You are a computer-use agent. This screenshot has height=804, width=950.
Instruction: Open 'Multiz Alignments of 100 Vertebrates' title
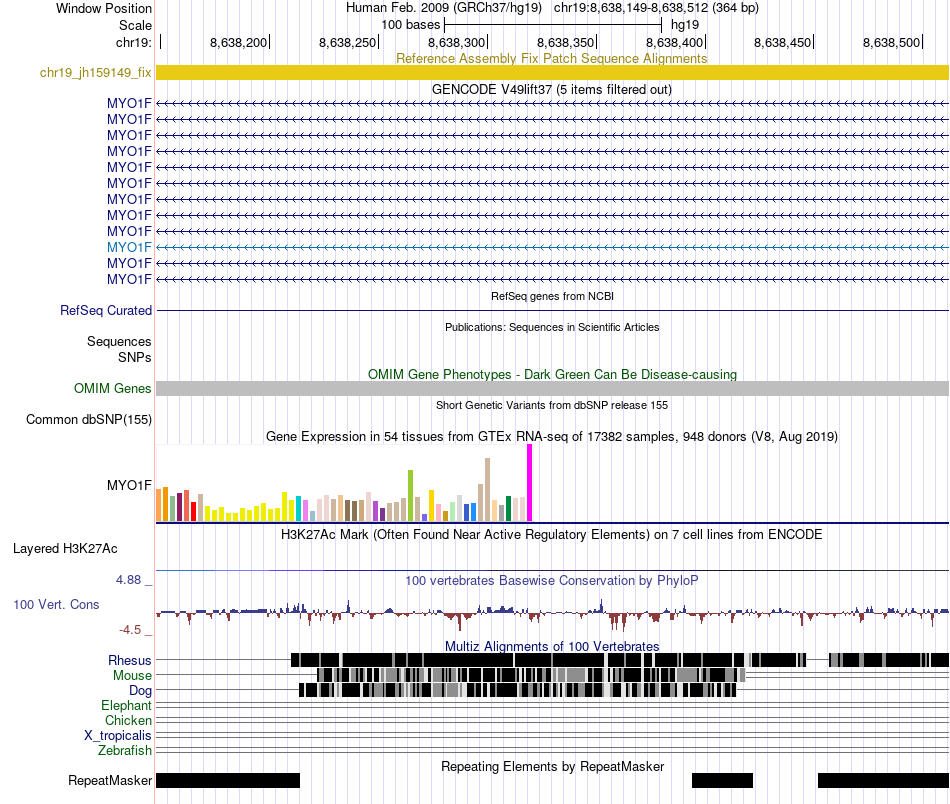(552, 646)
